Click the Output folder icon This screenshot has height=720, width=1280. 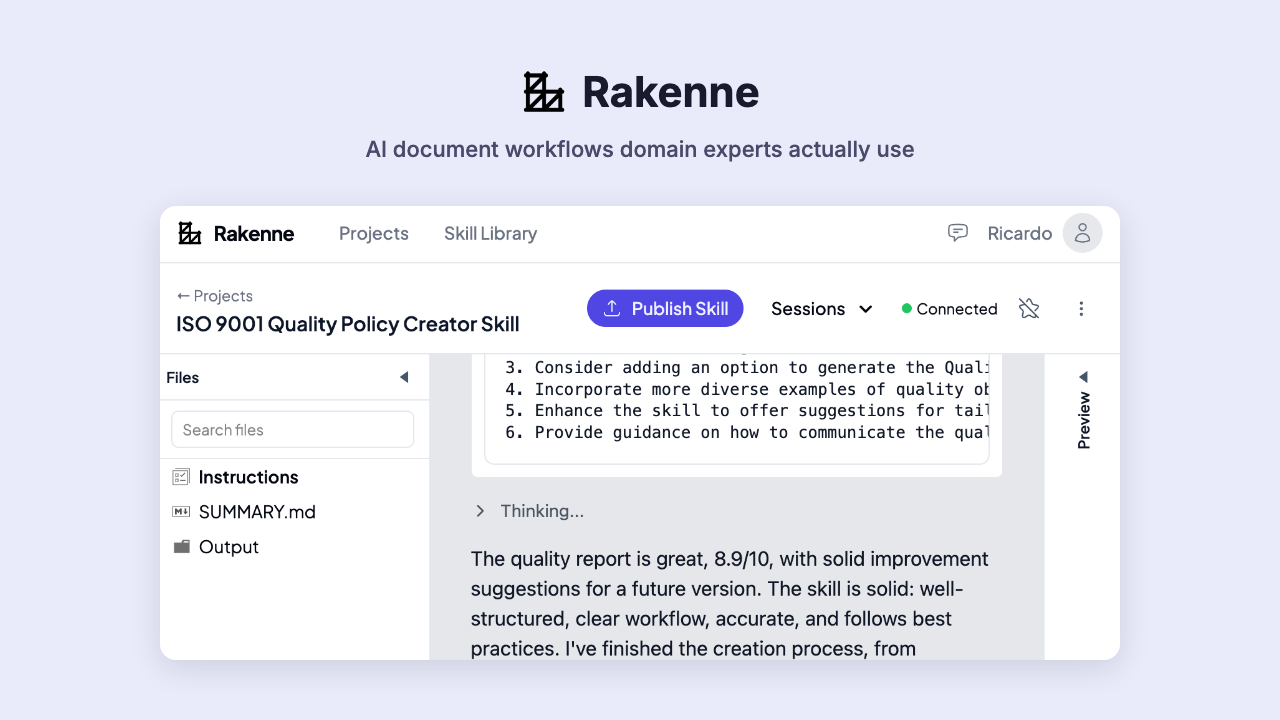183,546
